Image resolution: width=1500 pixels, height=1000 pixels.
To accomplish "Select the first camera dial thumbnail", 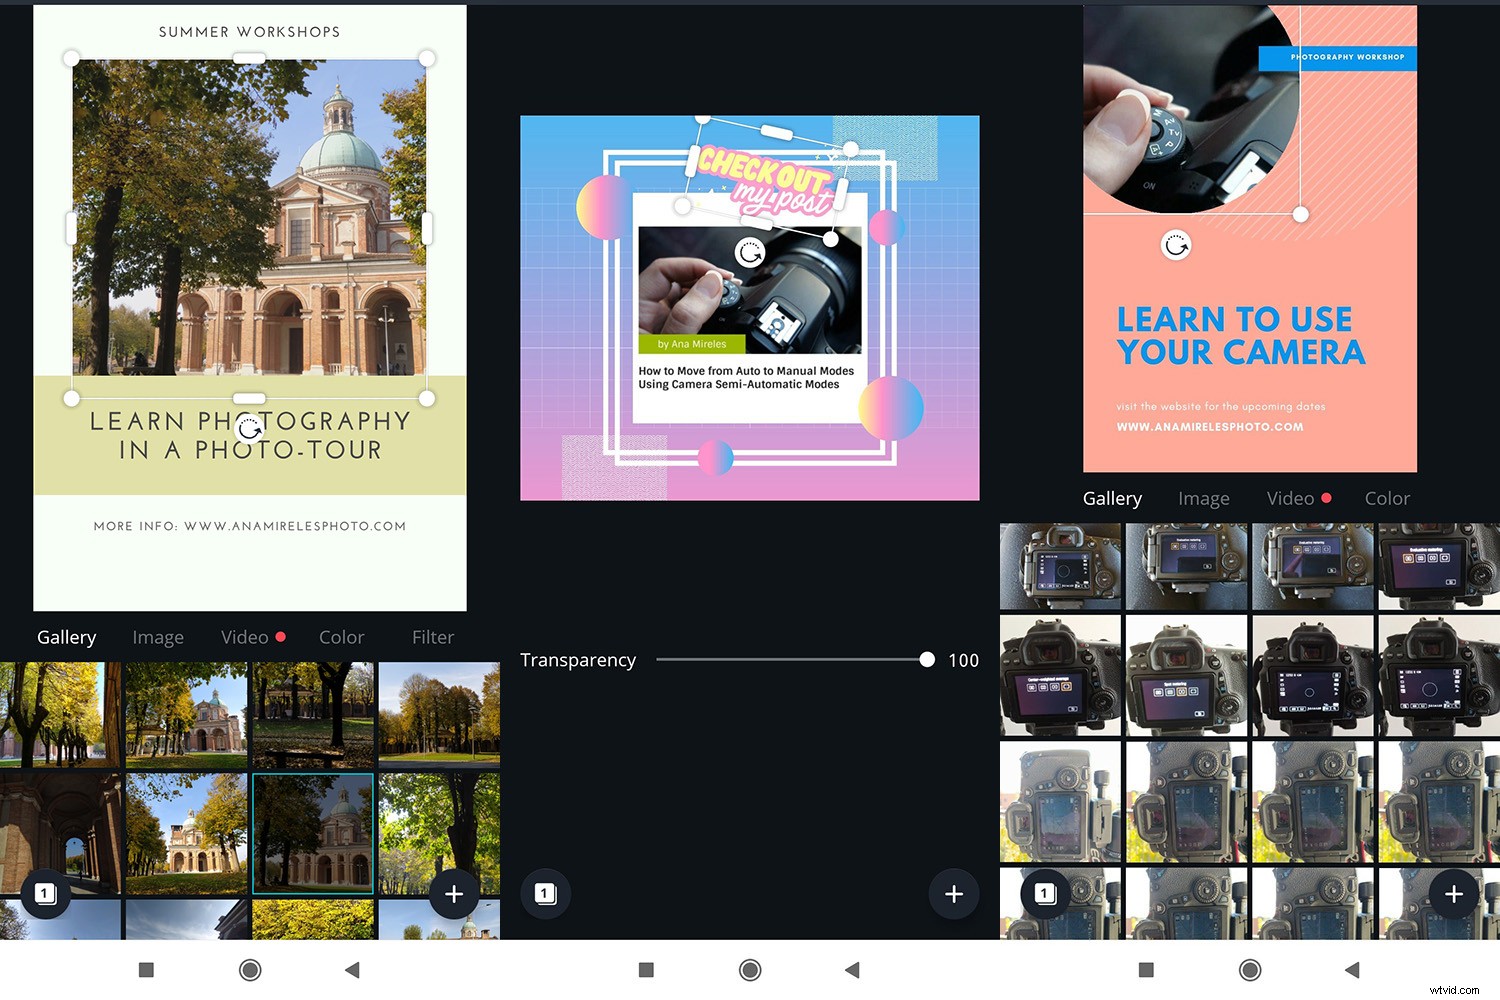I will coord(1059,566).
